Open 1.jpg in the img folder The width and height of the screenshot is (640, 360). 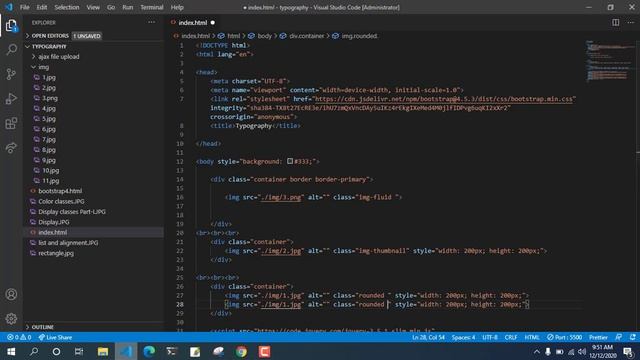point(49,78)
